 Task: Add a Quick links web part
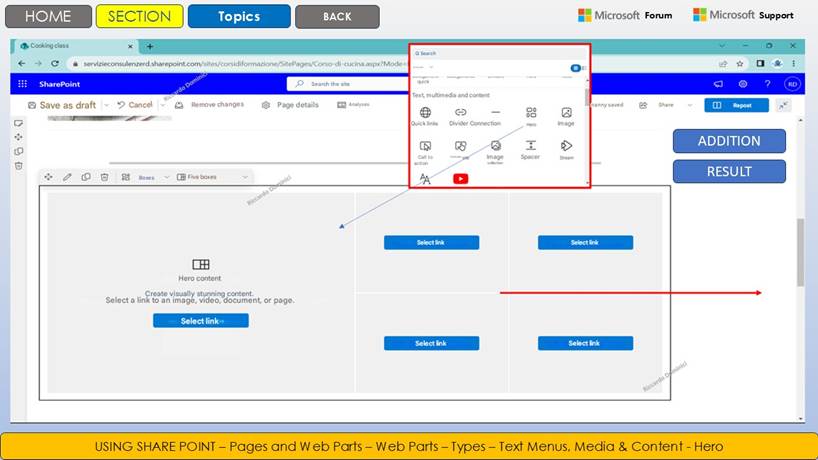[x=425, y=114]
